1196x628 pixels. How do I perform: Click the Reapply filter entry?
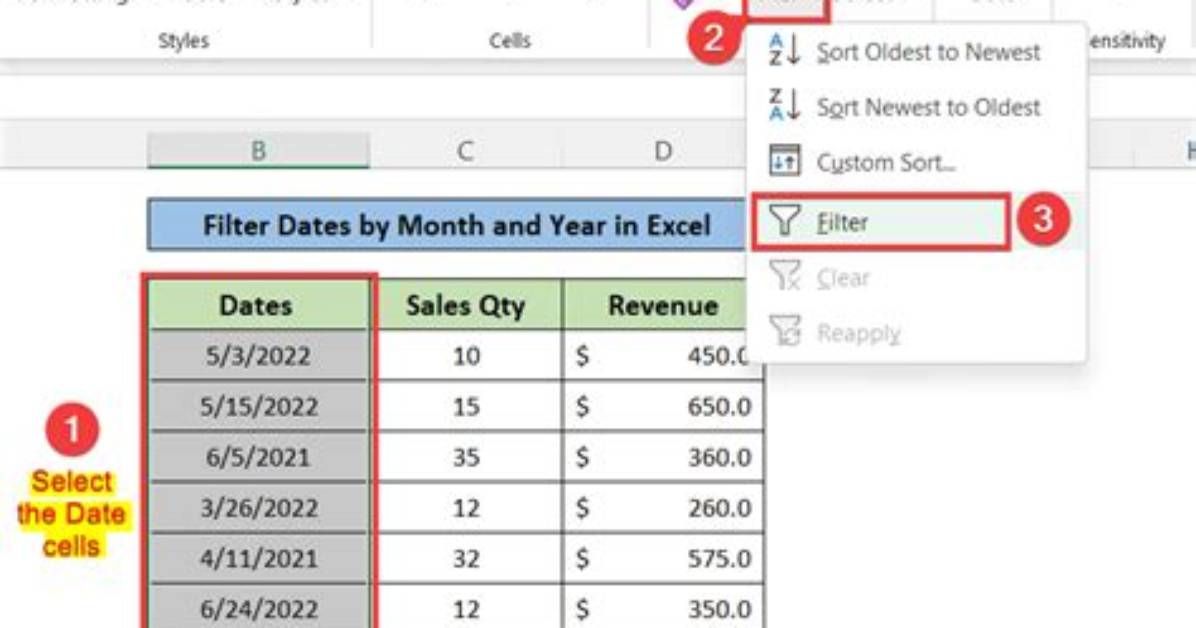pyautogui.click(x=915, y=333)
